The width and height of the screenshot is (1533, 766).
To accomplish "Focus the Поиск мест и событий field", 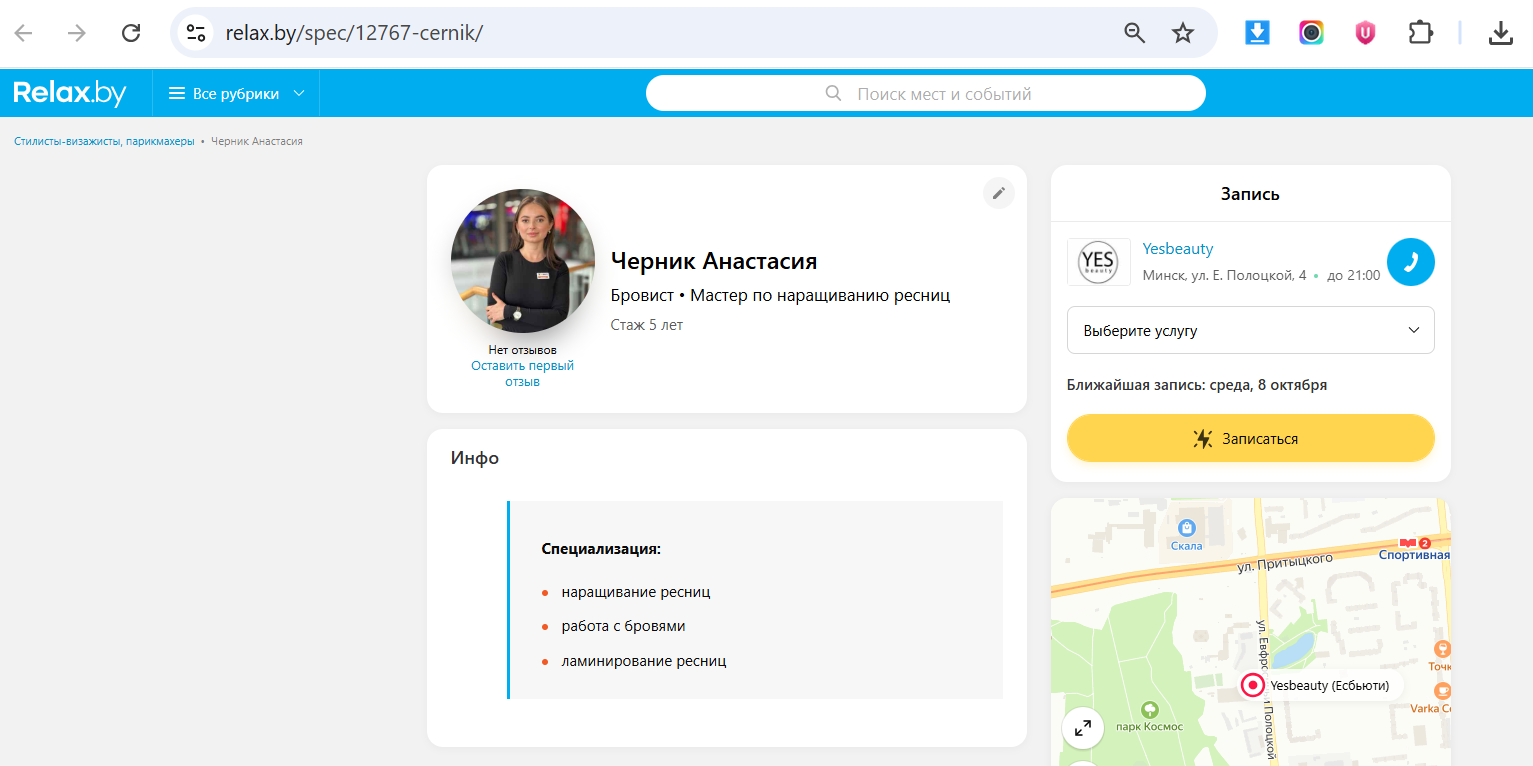I will 926,94.
